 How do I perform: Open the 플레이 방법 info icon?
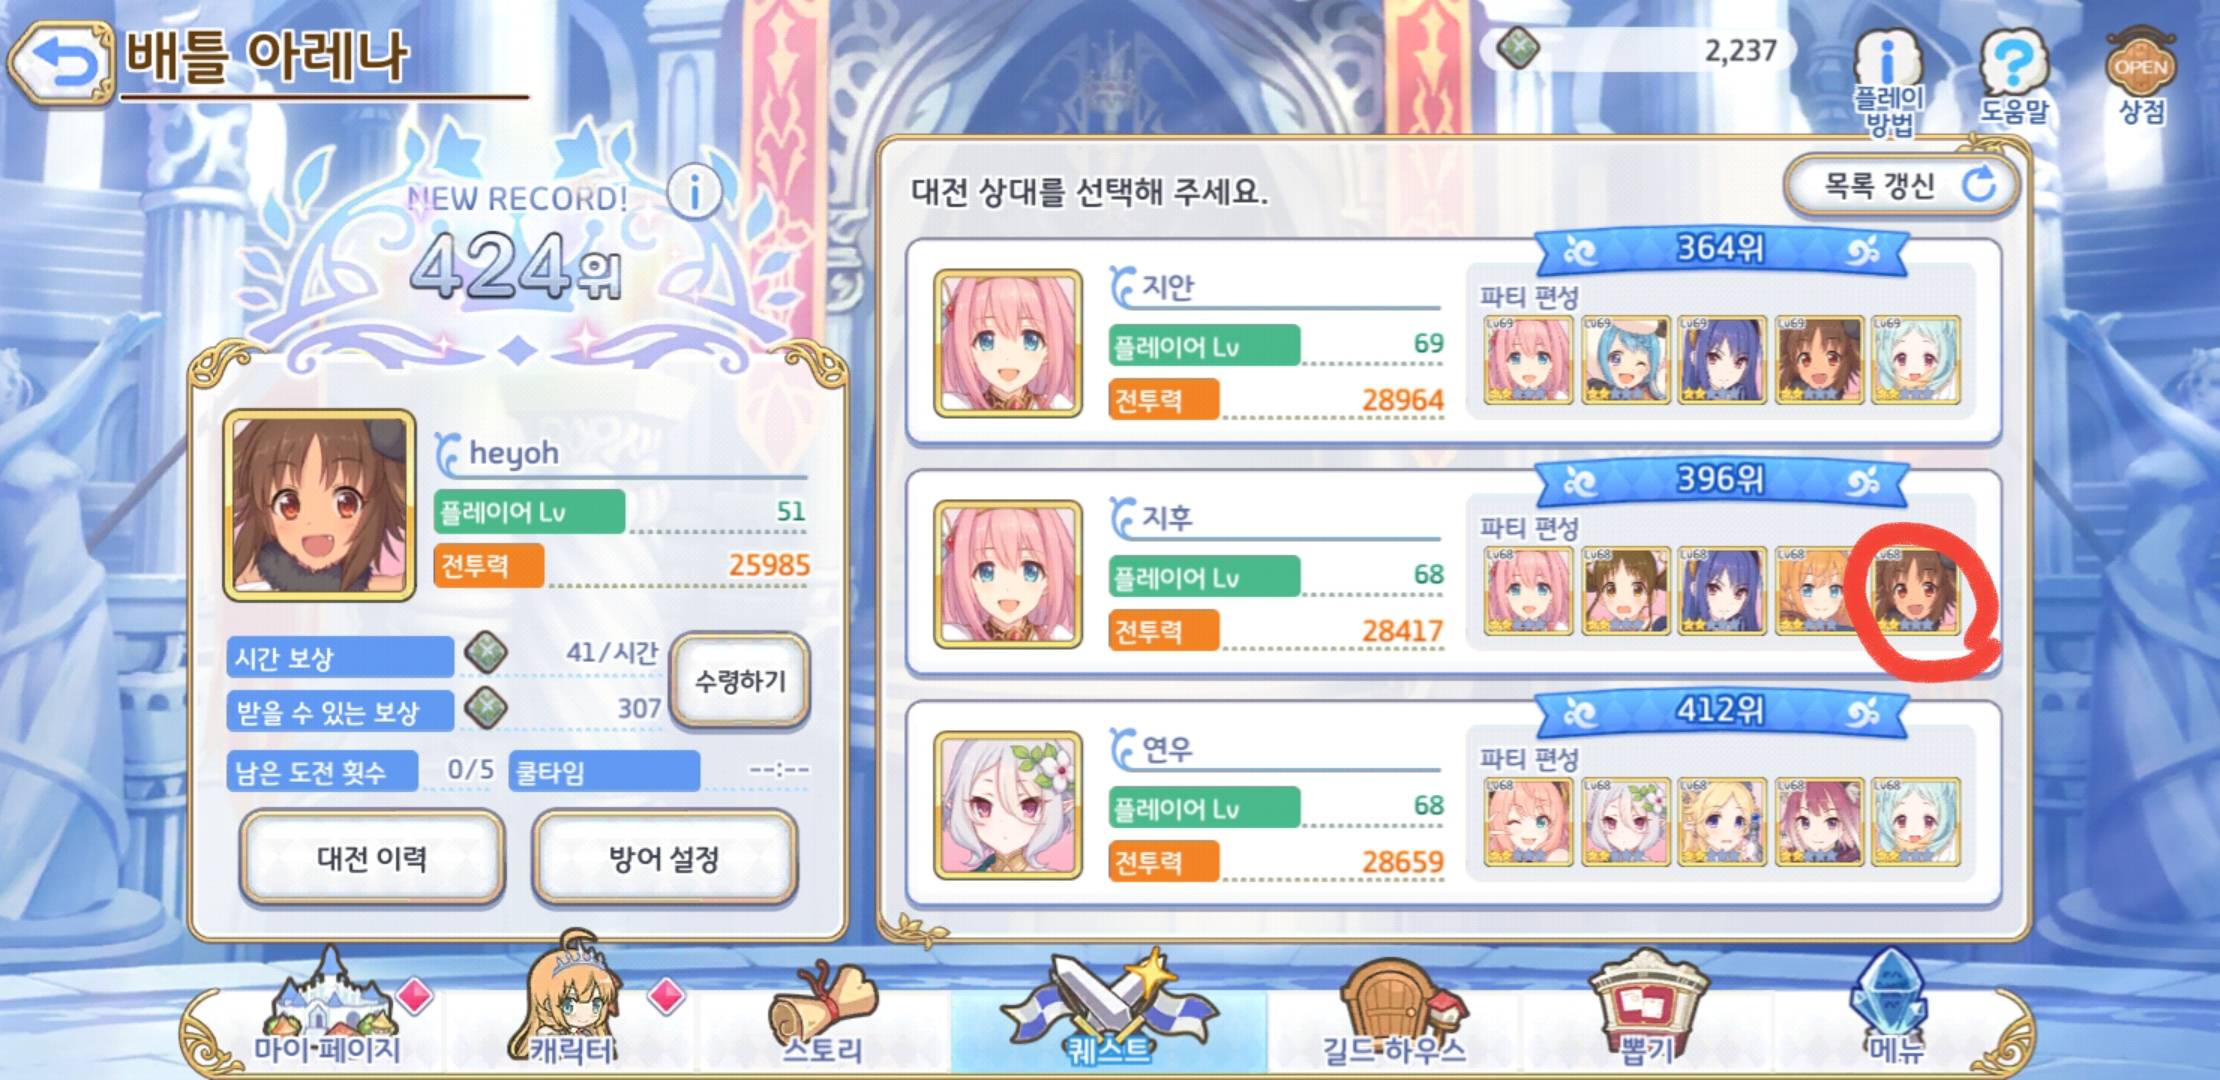point(1888,82)
